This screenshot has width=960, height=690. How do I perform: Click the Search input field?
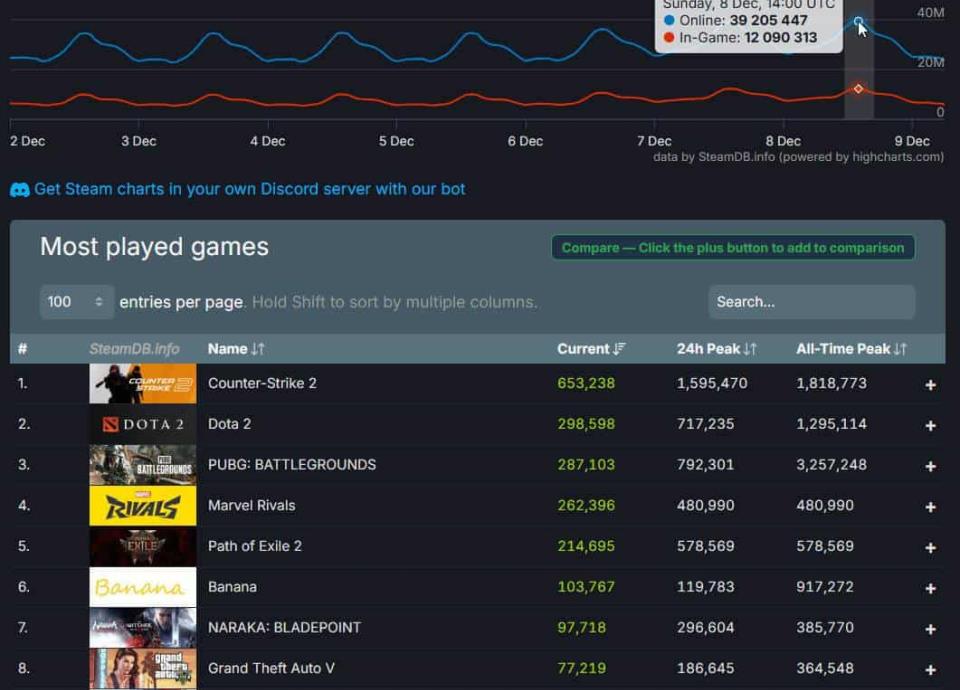coord(811,302)
